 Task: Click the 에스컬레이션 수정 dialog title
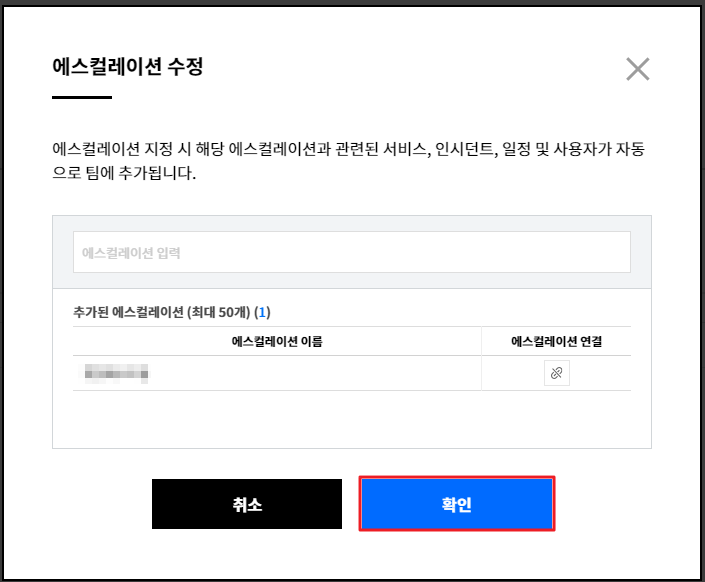coord(128,68)
